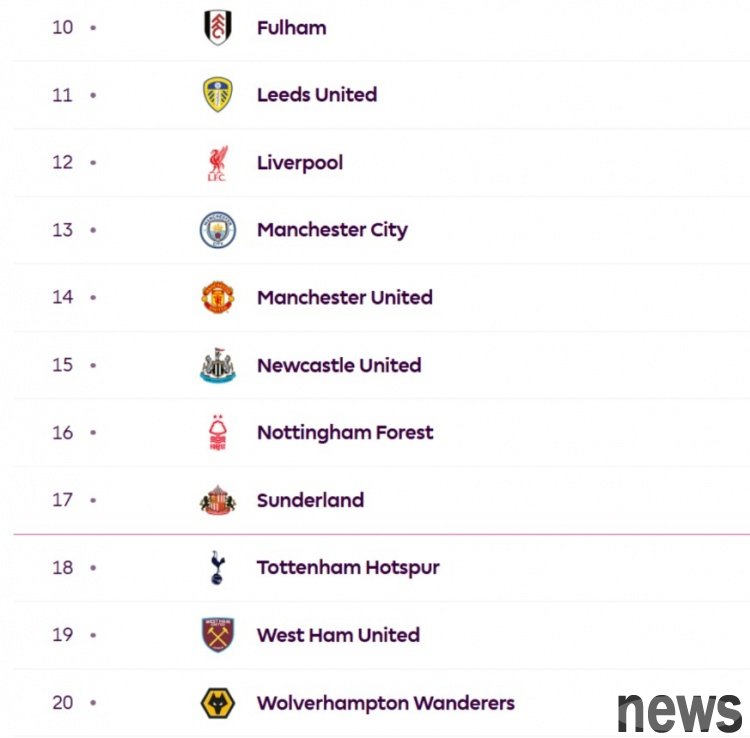Open the Wolverhampton Wanderers team link
The height and width of the screenshot is (738, 750).
click(x=386, y=703)
